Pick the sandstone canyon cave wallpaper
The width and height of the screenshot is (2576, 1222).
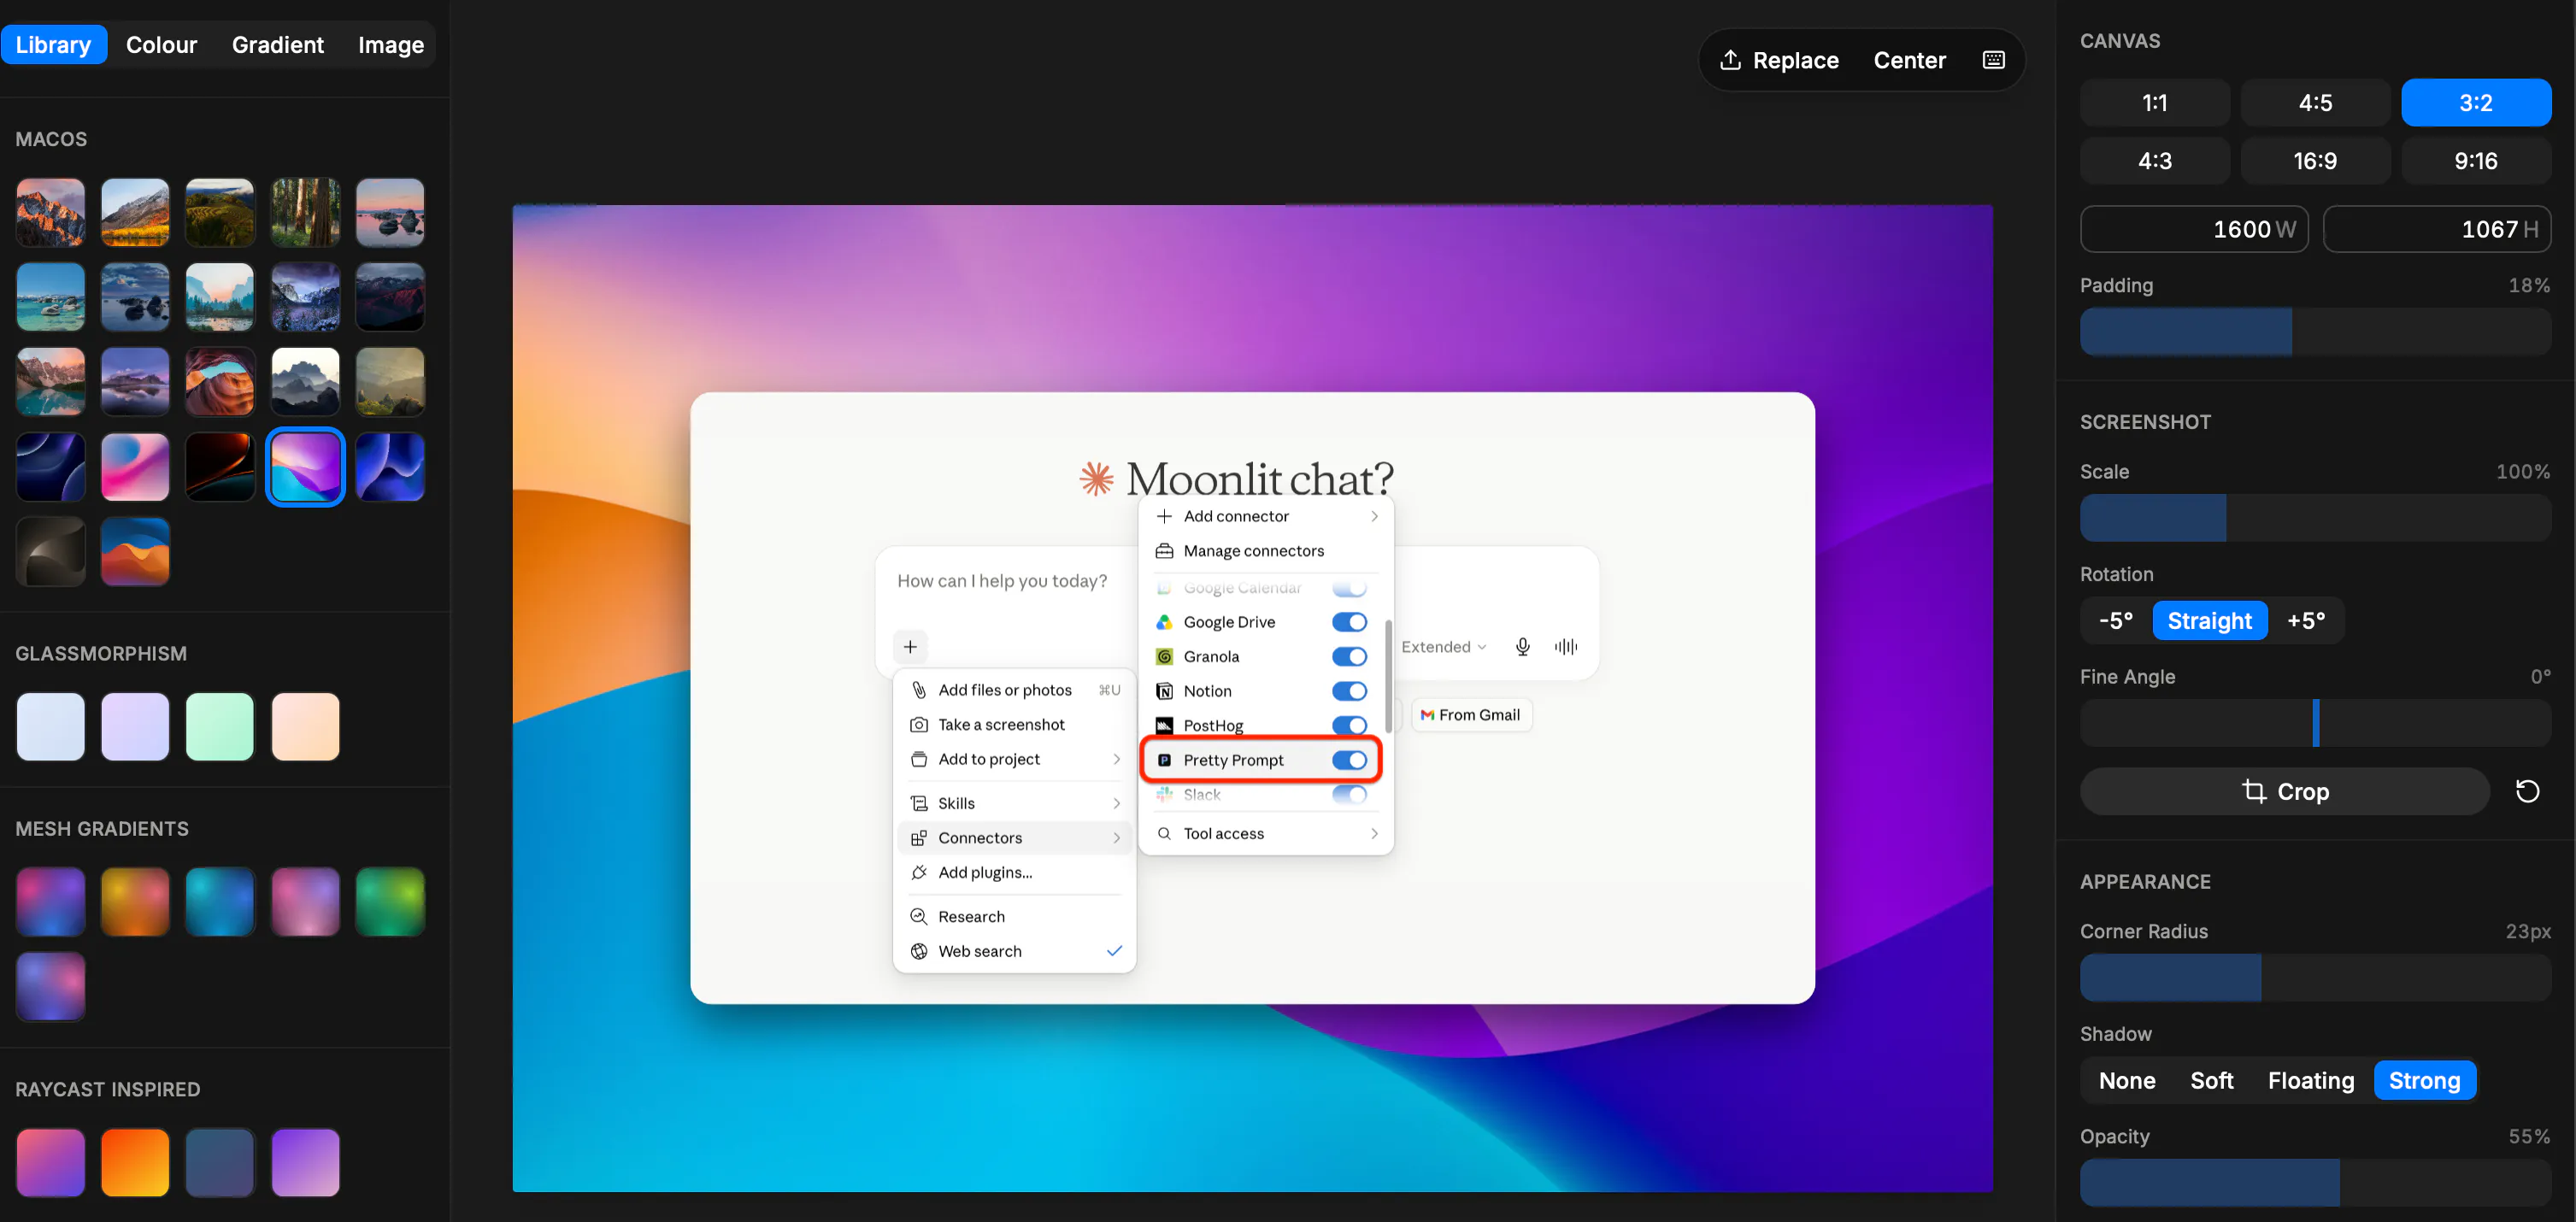click(220, 381)
